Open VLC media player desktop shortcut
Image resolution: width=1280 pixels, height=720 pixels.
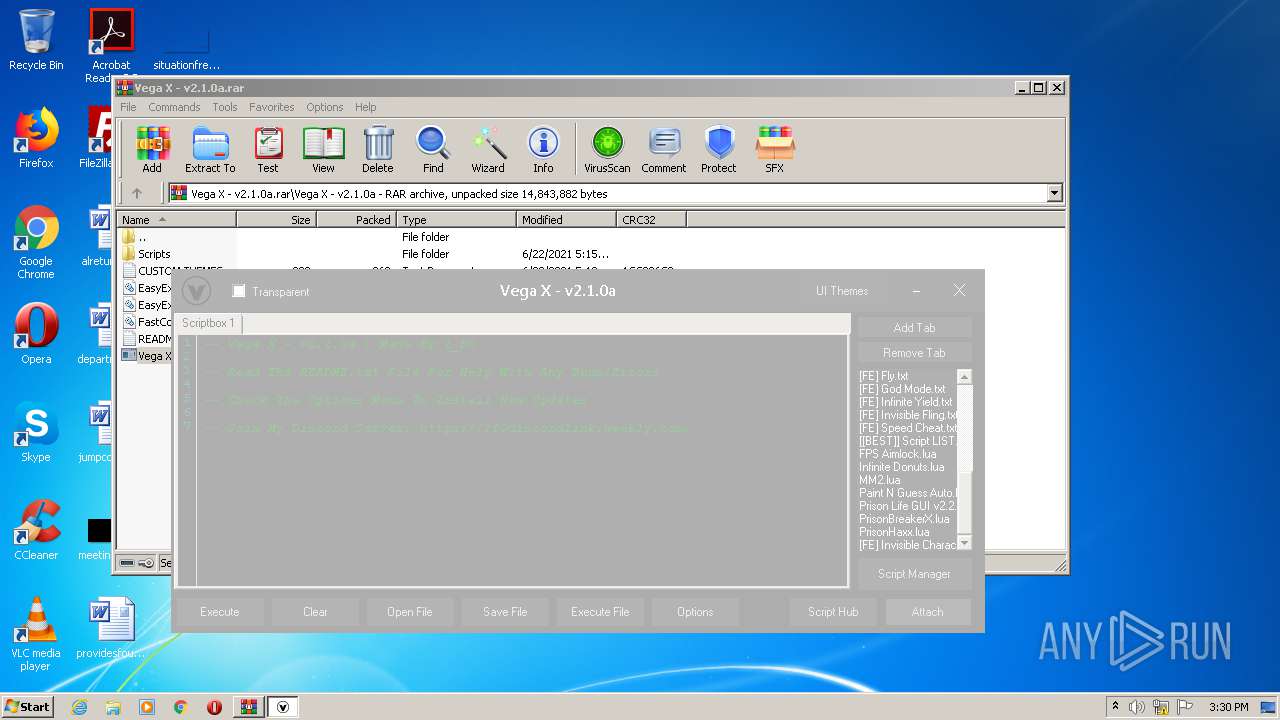click(x=36, y=635)
